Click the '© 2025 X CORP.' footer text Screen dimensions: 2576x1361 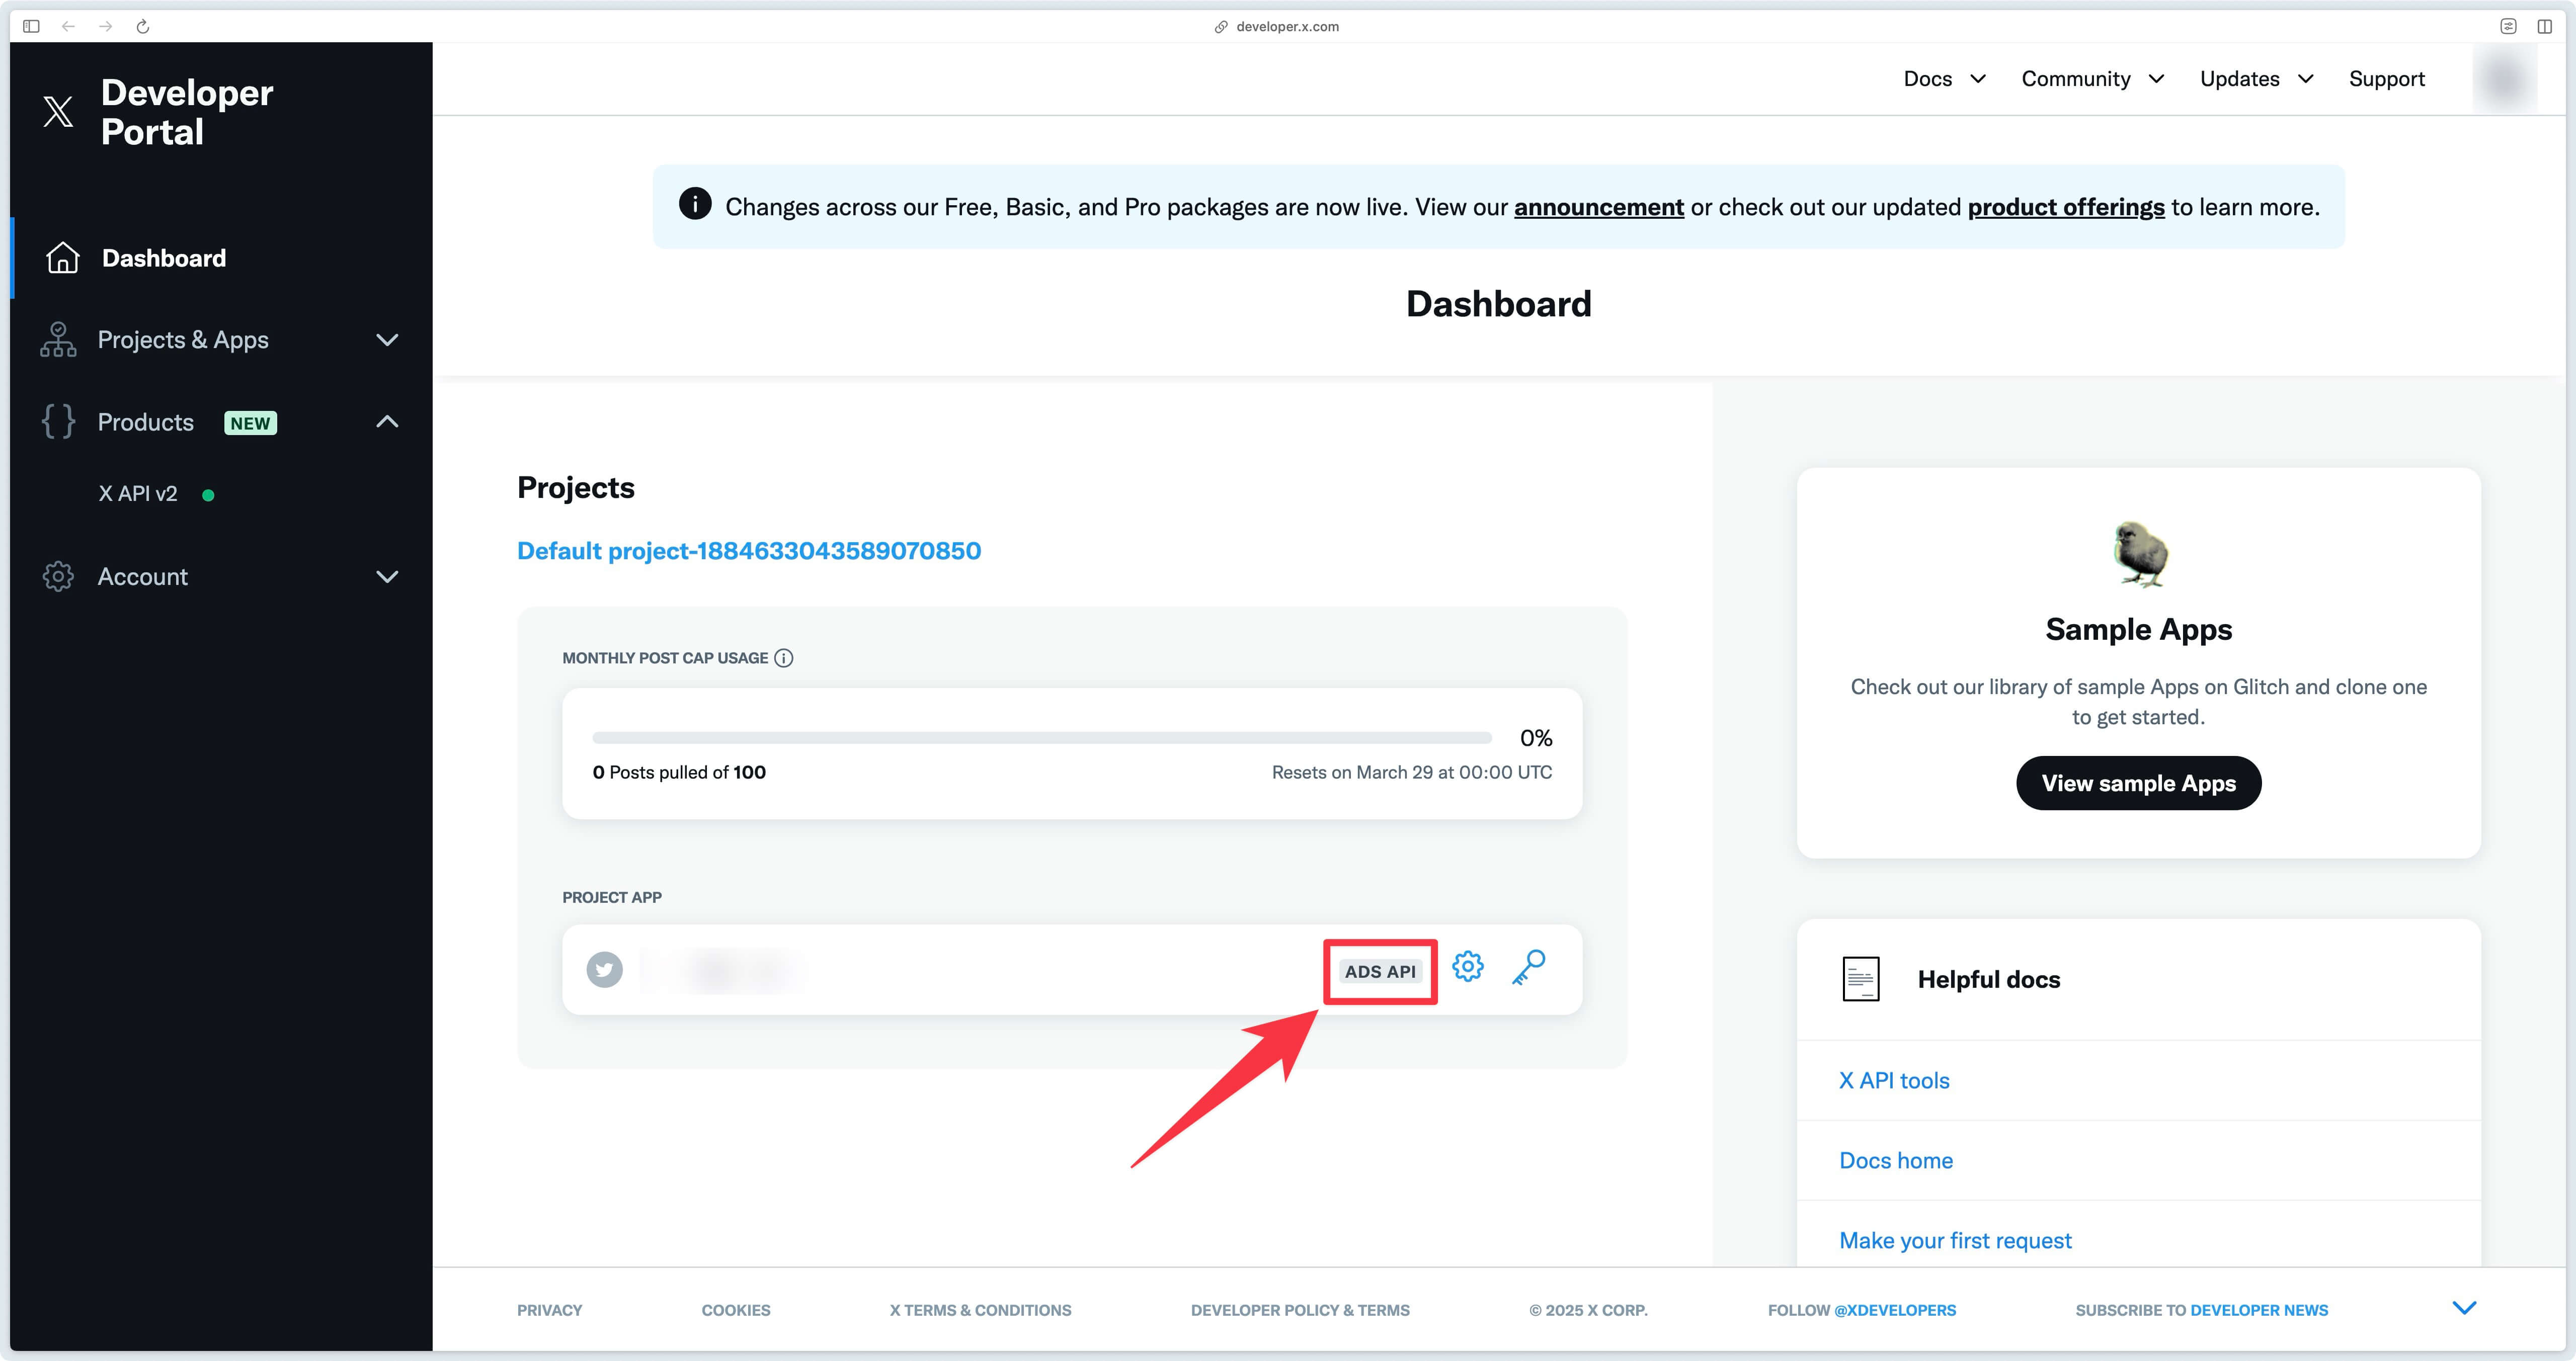point(1588,1310)
